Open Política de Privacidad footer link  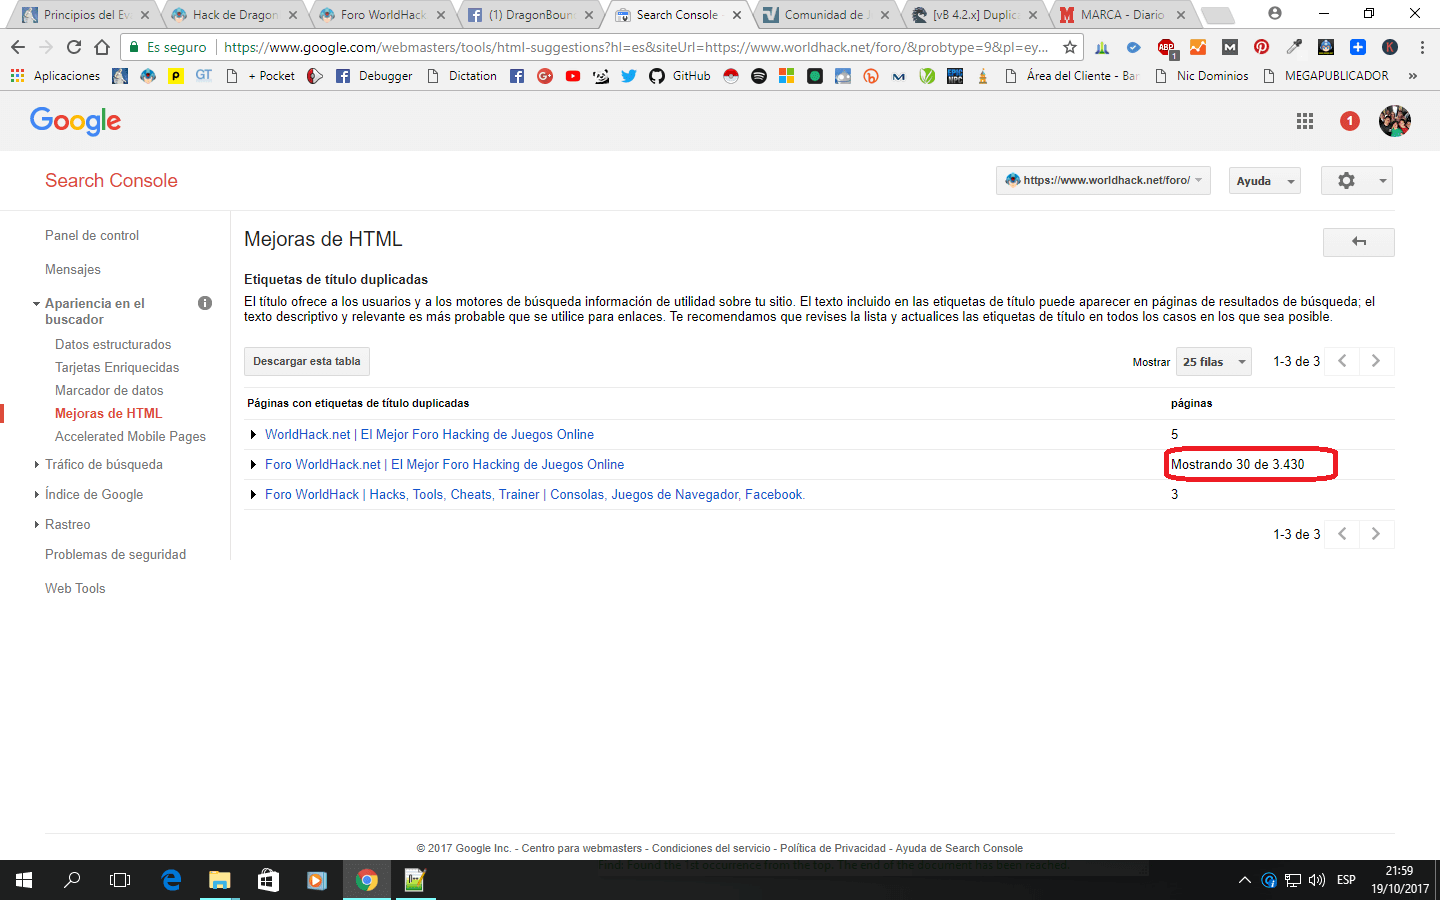coord(833,848)
